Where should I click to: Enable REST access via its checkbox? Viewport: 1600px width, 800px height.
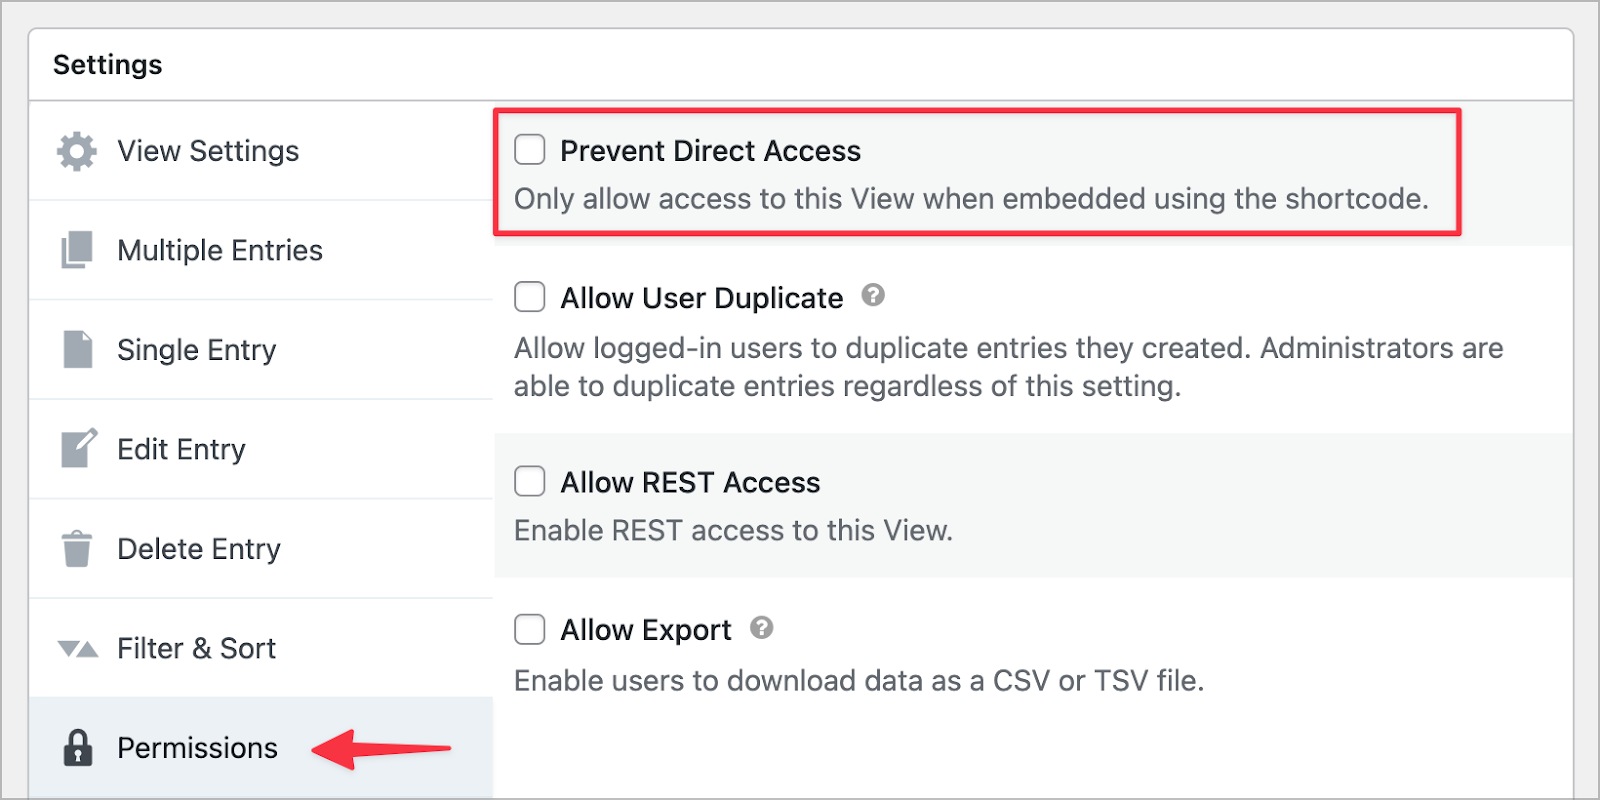point(529,480)
